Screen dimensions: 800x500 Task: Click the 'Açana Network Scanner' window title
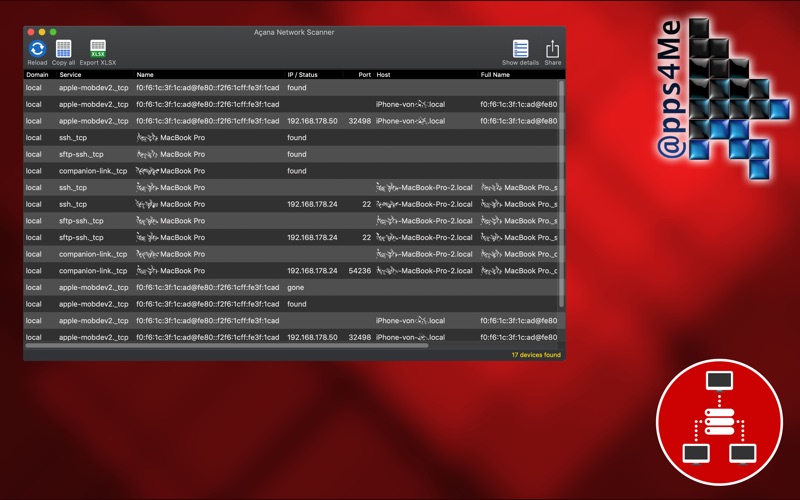294,32
